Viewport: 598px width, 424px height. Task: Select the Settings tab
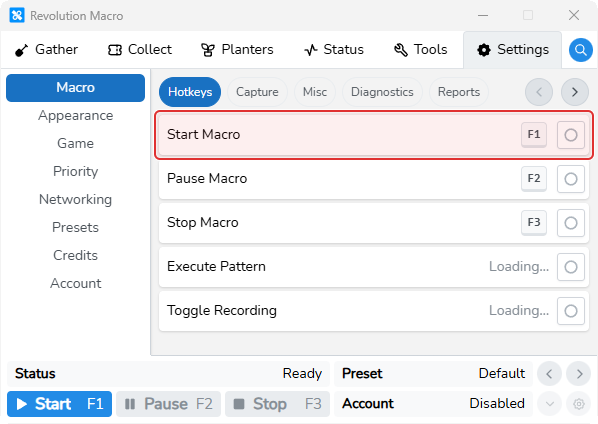(513, 50)
